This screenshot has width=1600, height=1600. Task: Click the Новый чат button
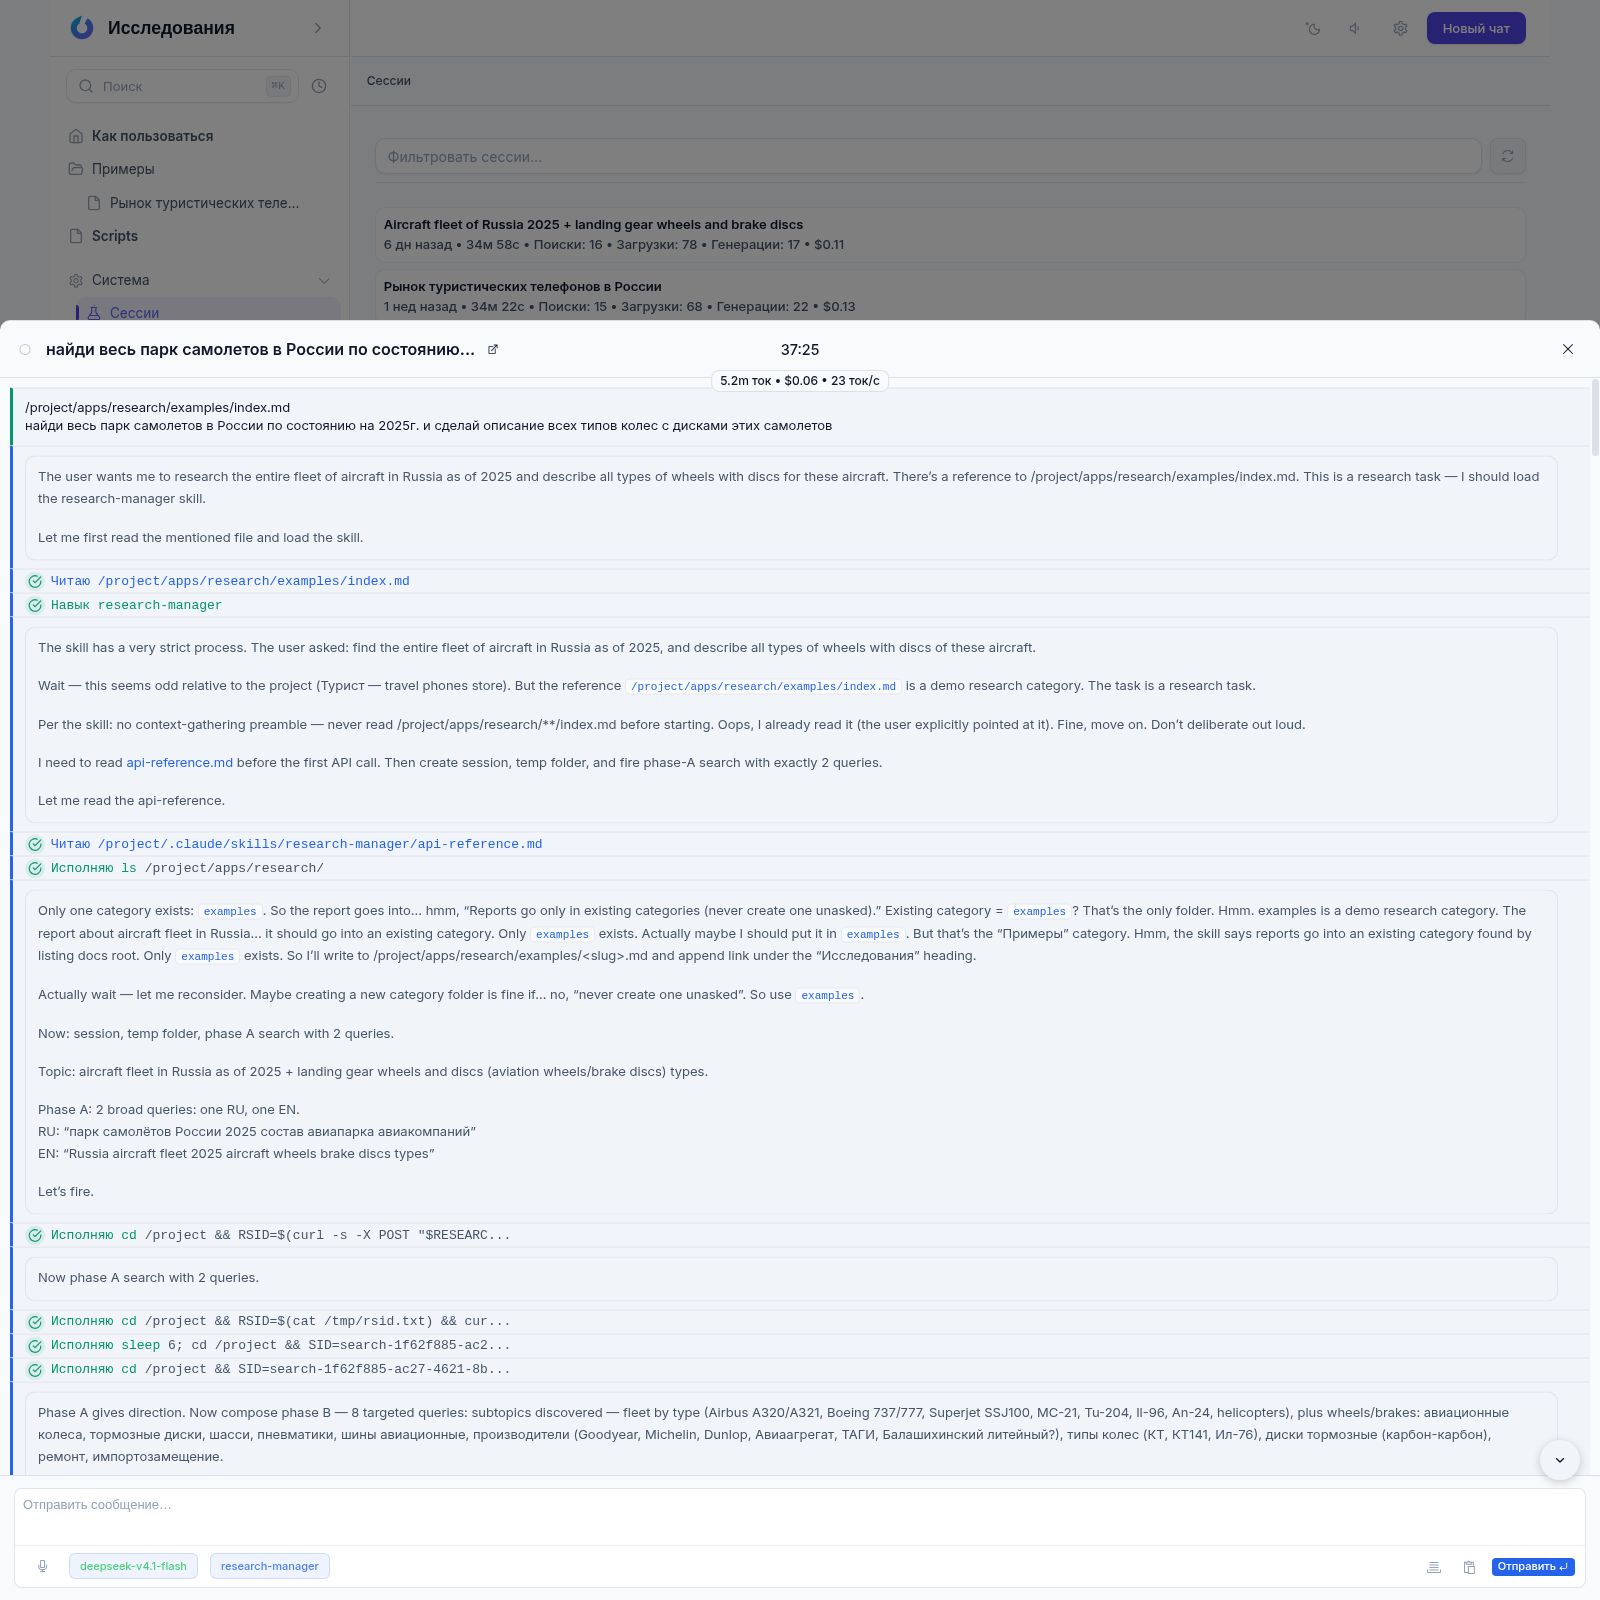[1476, 28]
